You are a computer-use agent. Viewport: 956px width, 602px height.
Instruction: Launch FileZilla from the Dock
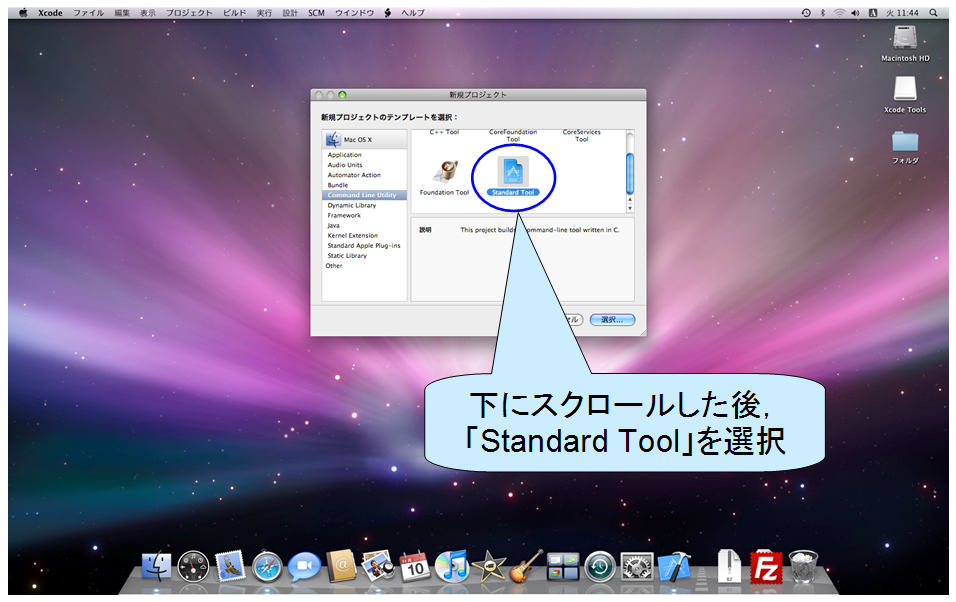click(766, 567)
